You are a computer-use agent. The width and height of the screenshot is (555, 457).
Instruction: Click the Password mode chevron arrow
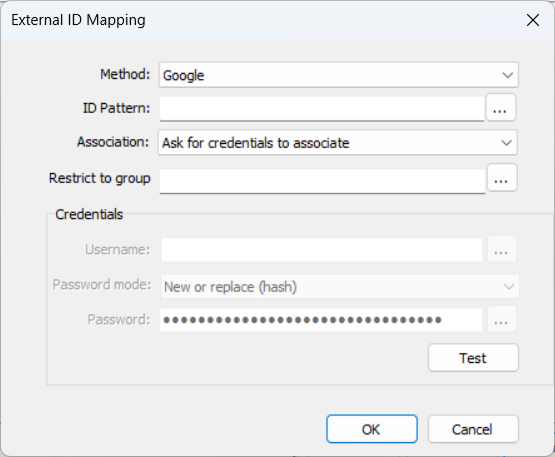509,286
